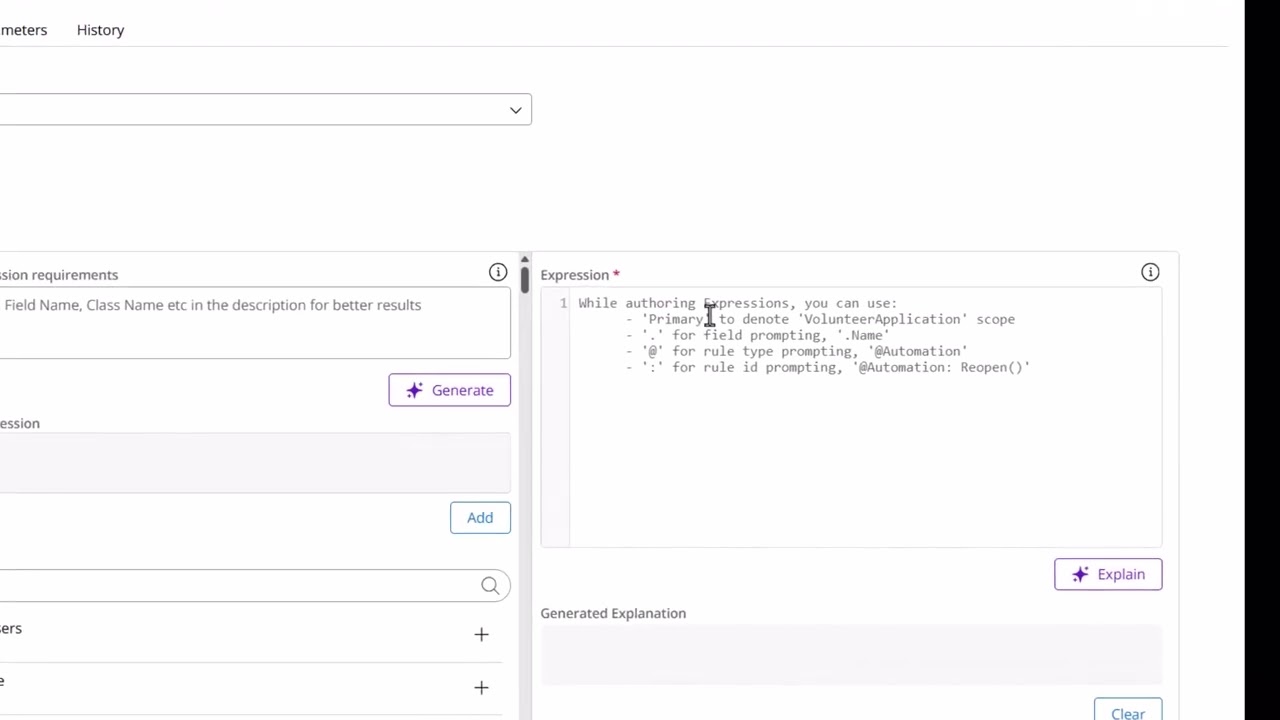Click the 'Generated Explanation' label
The height and width of the screenshot is (720, 1280).
click(613, 613)
